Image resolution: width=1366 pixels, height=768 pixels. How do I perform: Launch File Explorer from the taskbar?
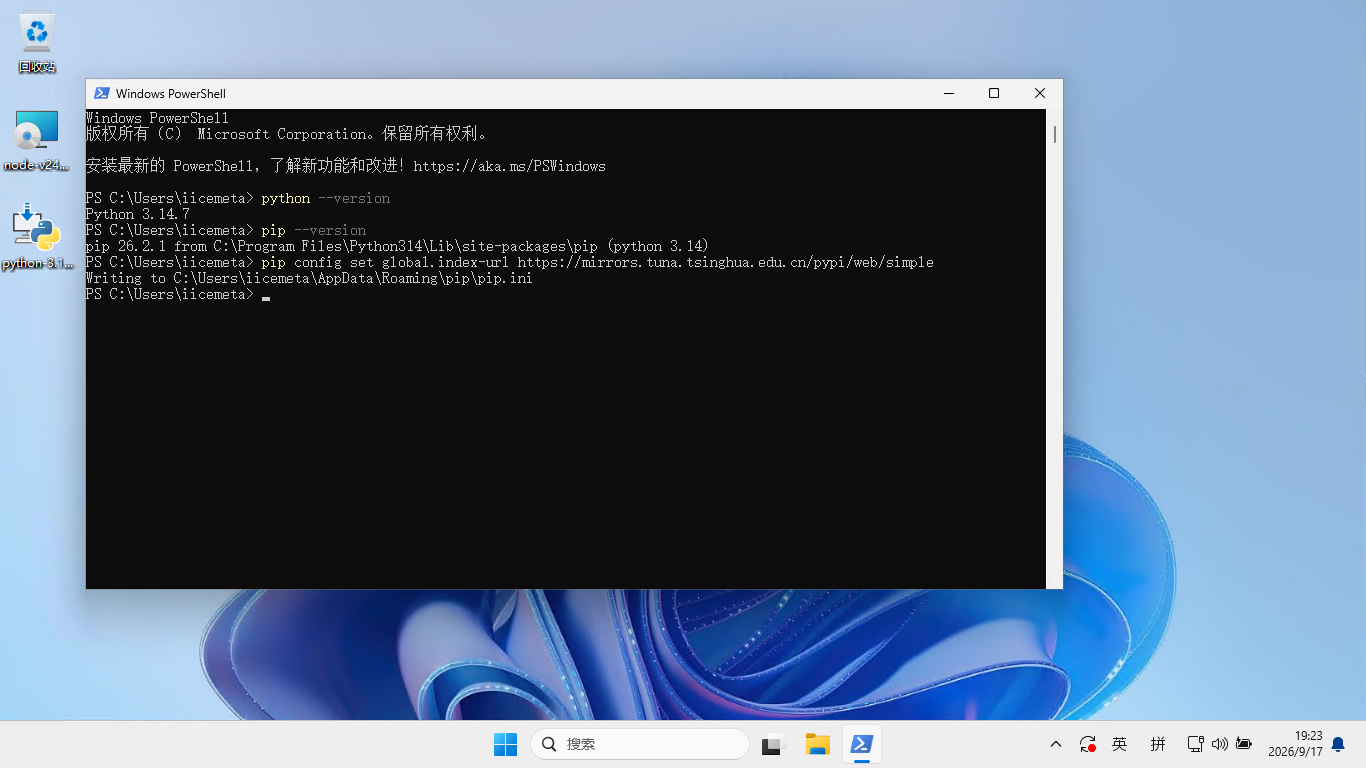point(818,744)
